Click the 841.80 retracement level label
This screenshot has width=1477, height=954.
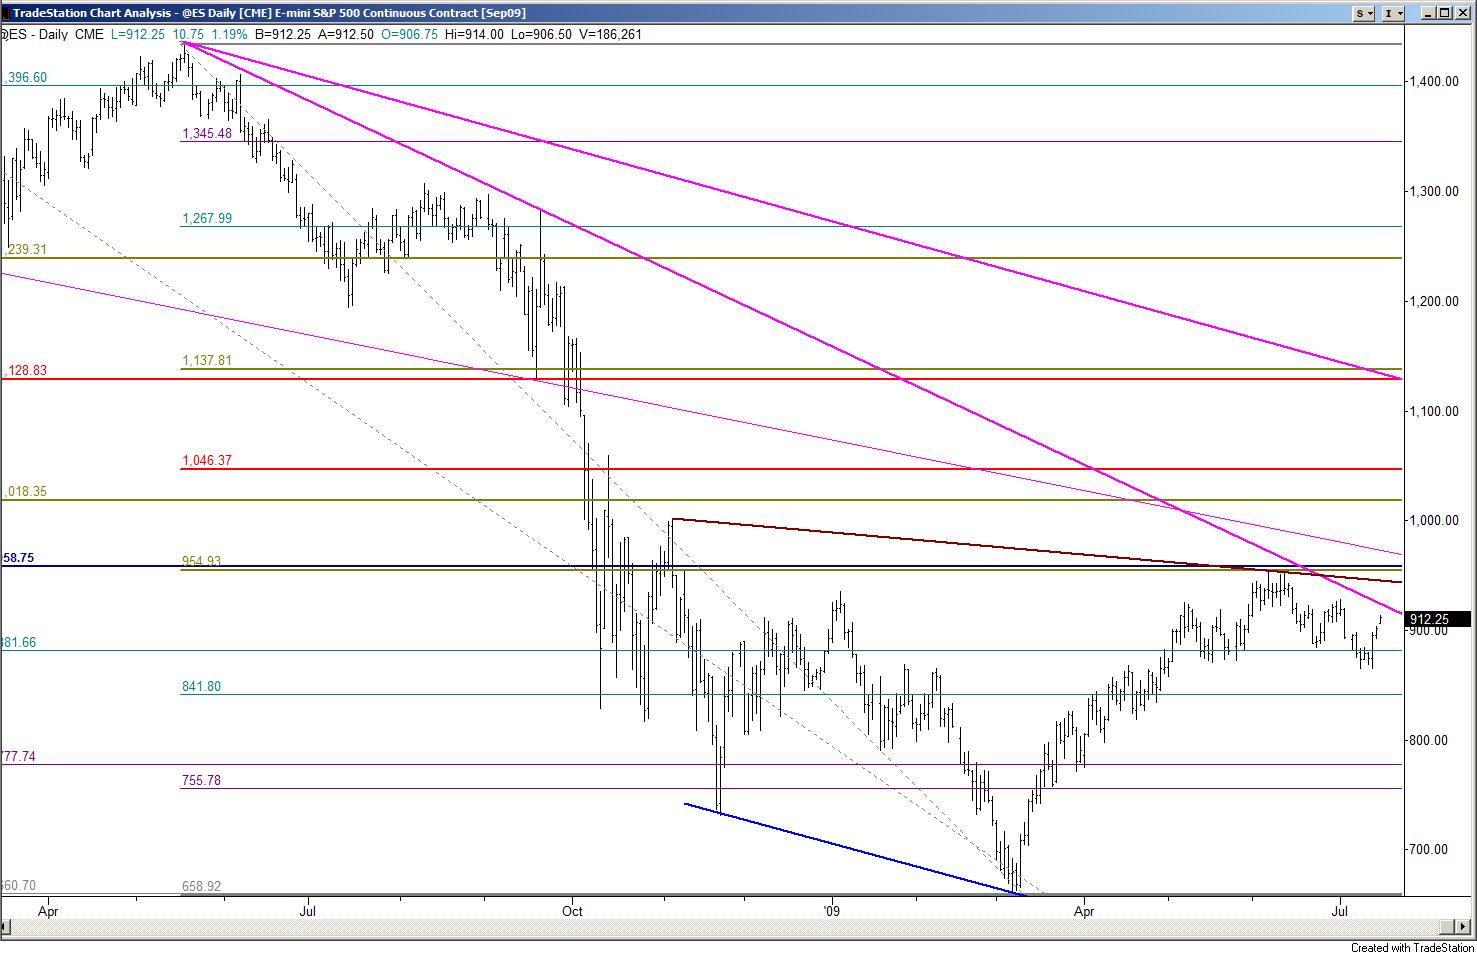[x=201, y=687]
